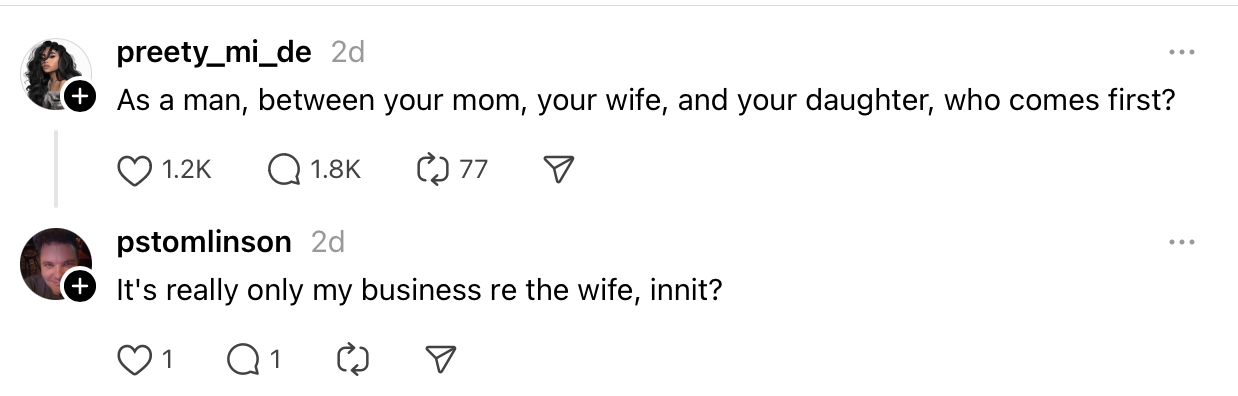Open the thread asking who comes first
Screen dimensions: 1238x396
(x=645, y=101)
